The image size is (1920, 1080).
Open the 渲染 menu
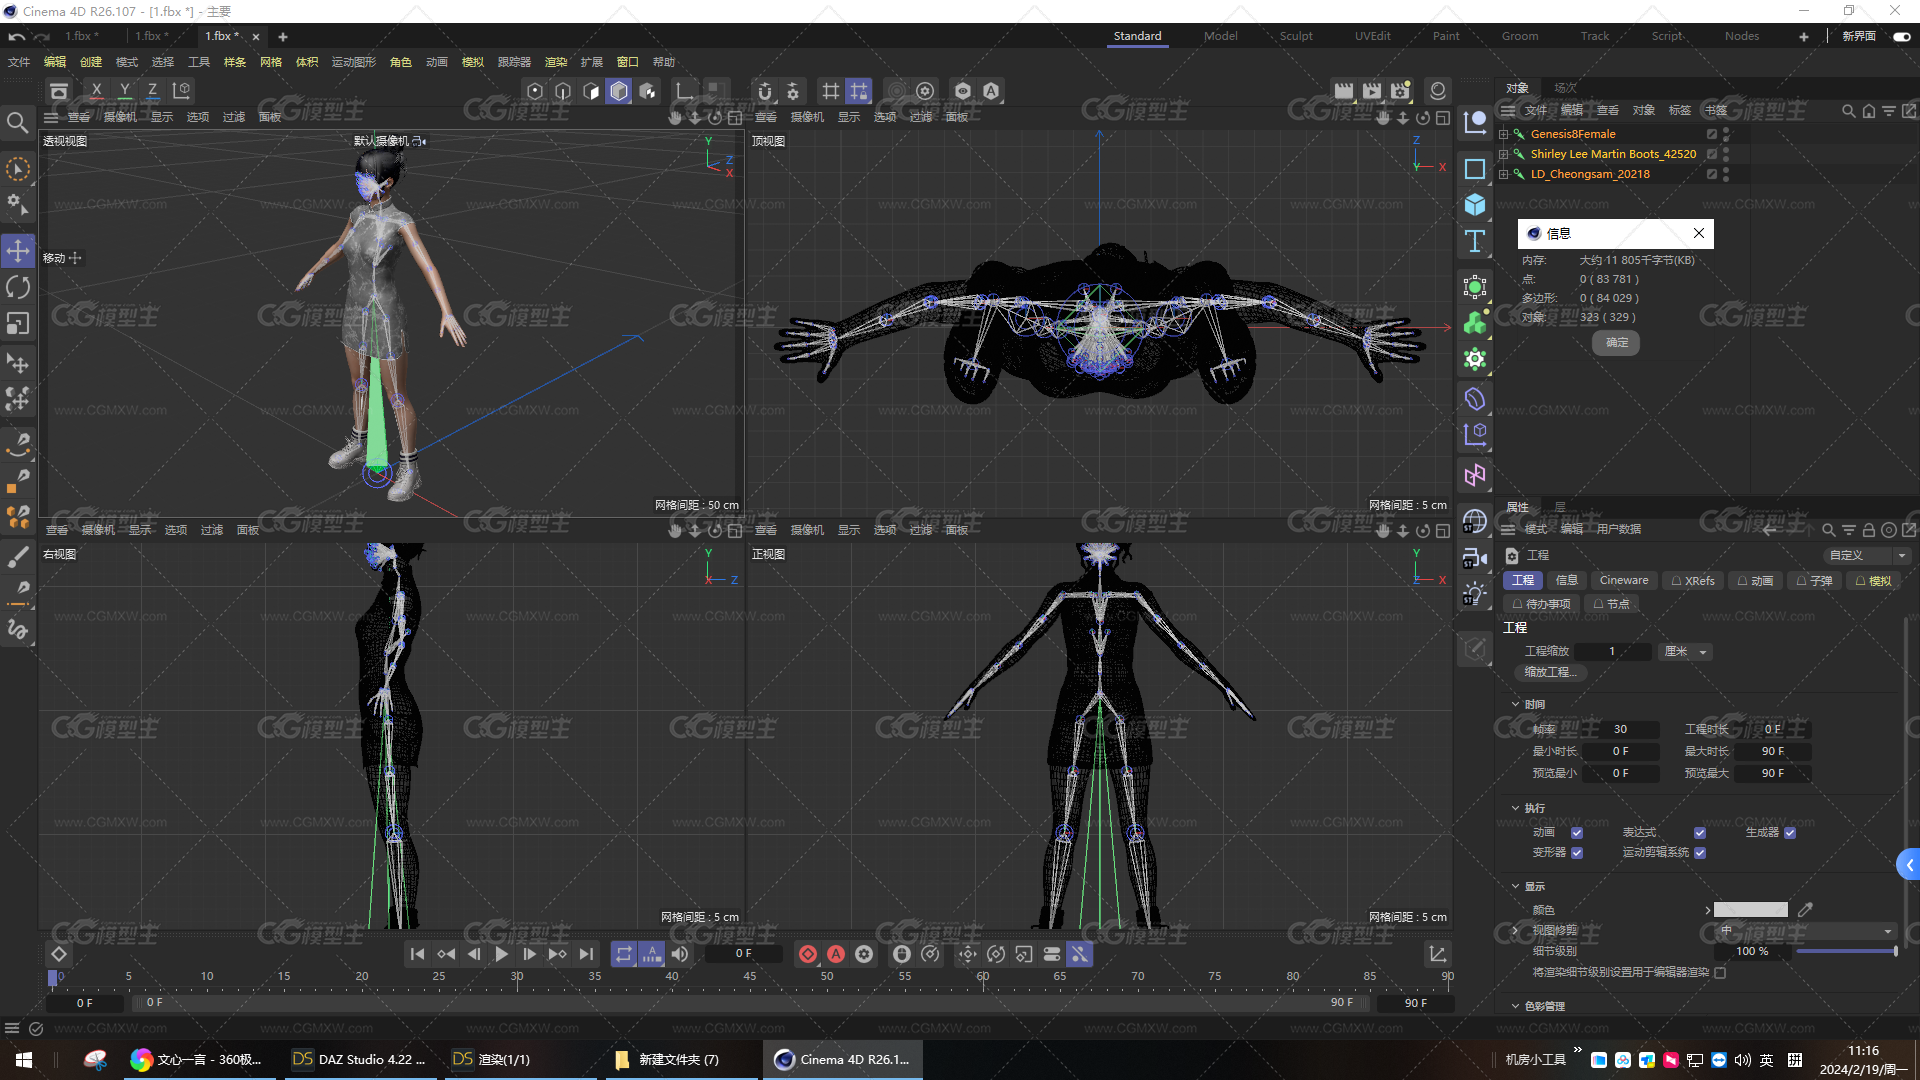click(x=556, y=62)
